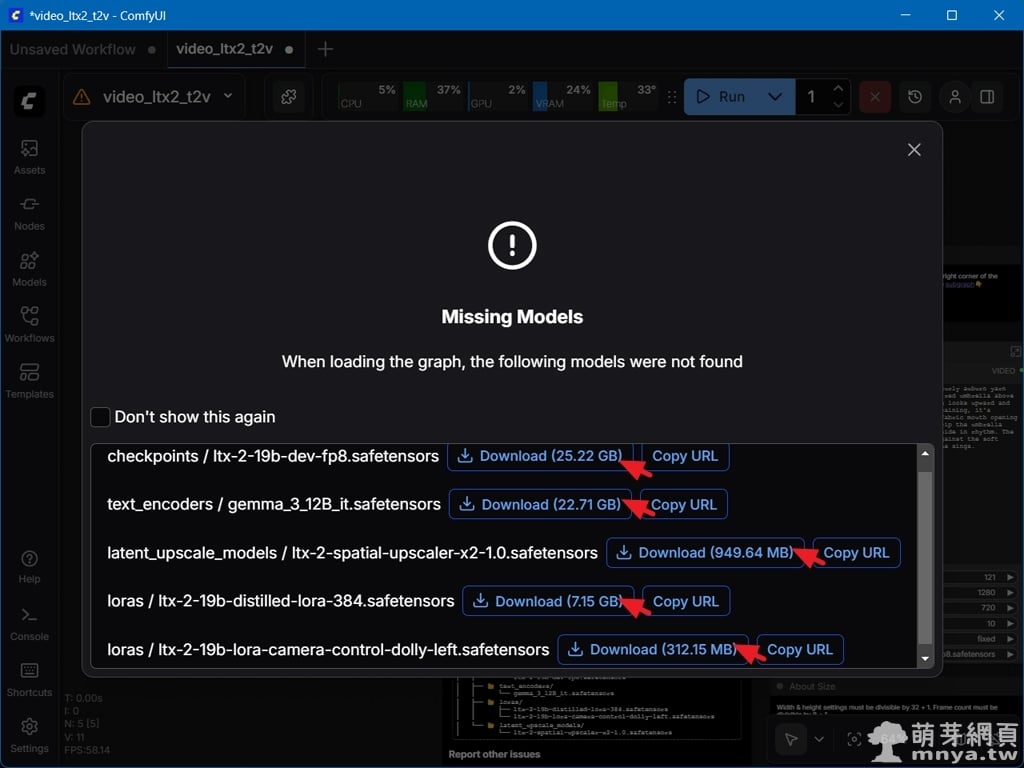
Task: Expand the Run button dropdown arrow
Action: 774,97
